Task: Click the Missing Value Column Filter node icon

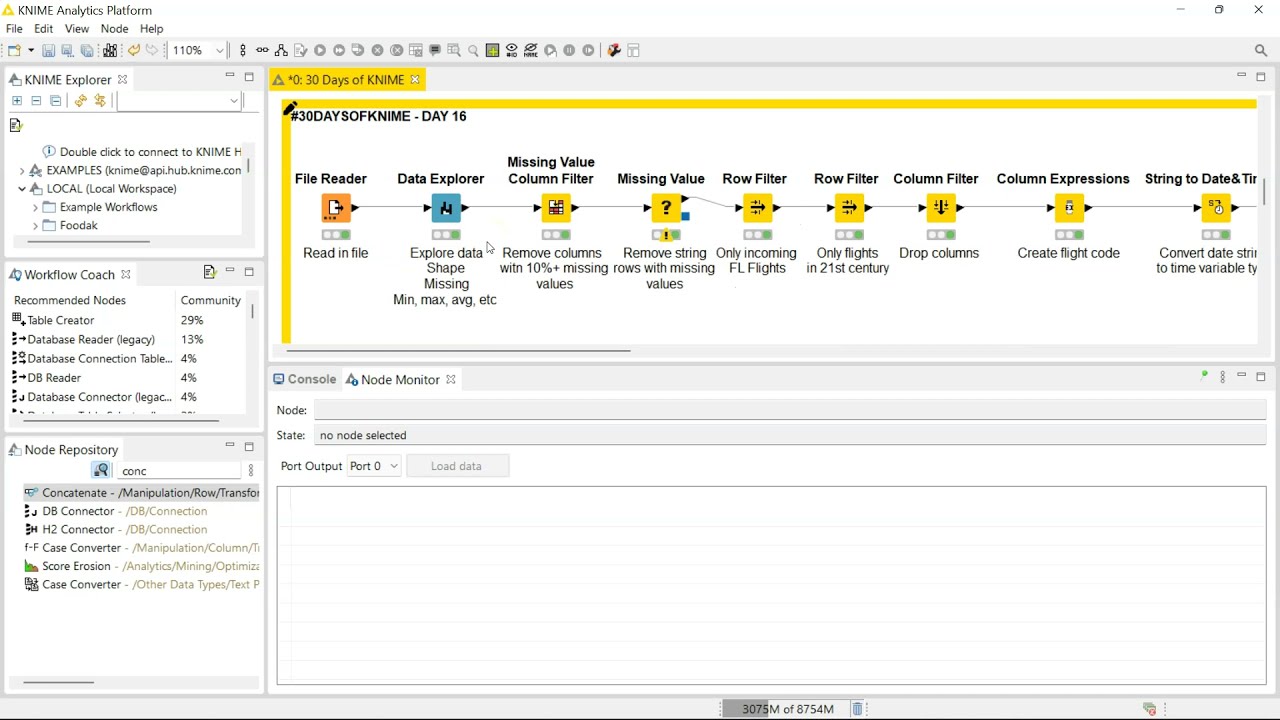Action: [556, 208]
